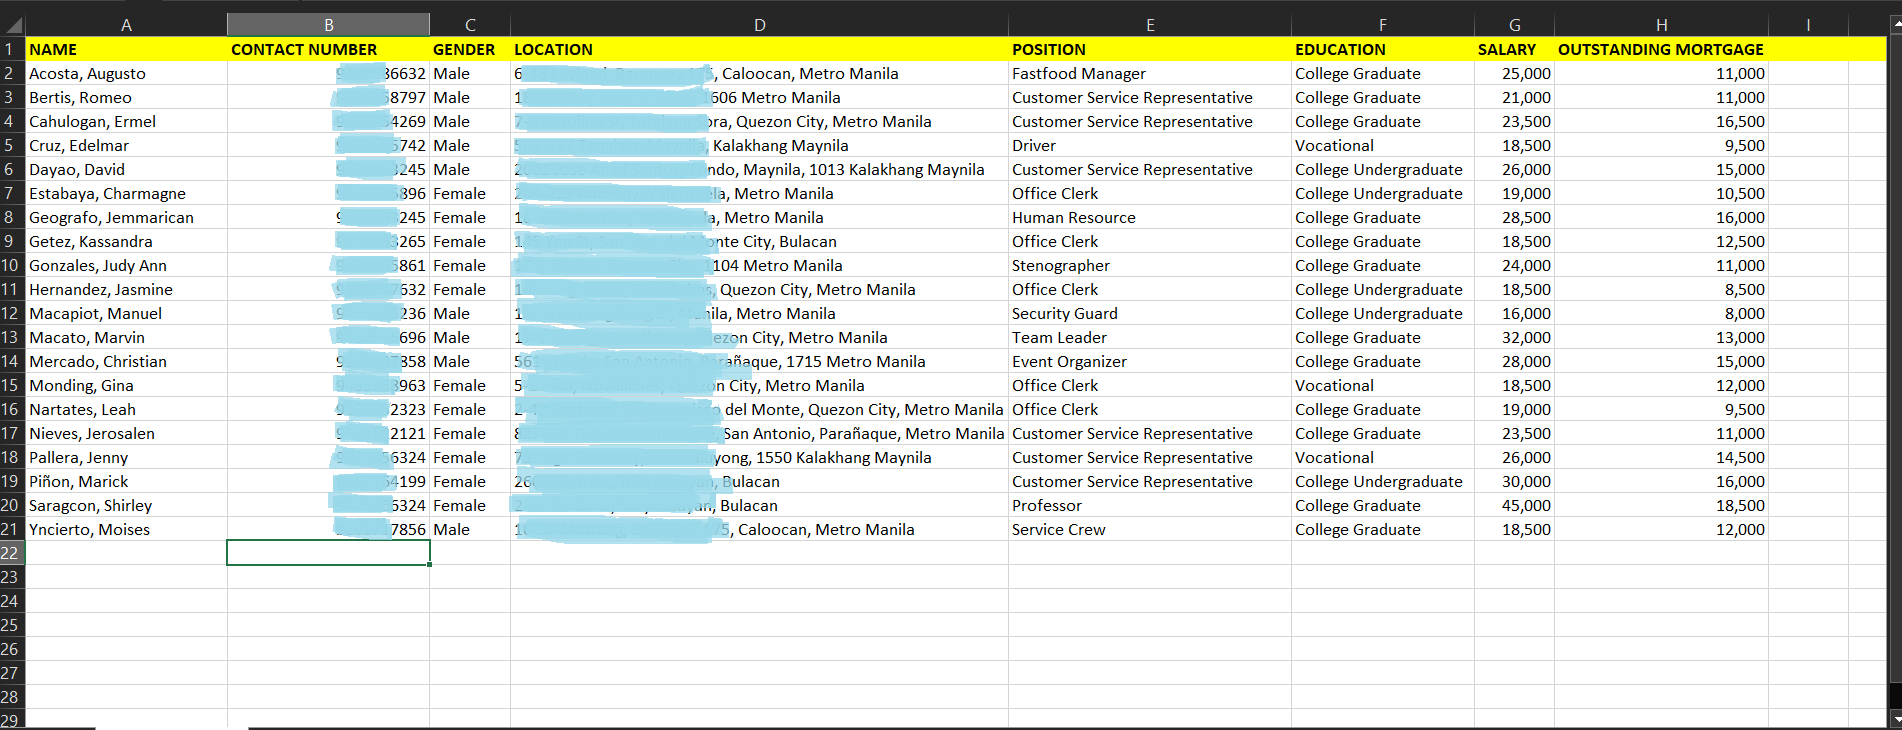Select row 13 header
This screenshot has height=730, width=1902.
pyautogui.click(x=12, y=337)
